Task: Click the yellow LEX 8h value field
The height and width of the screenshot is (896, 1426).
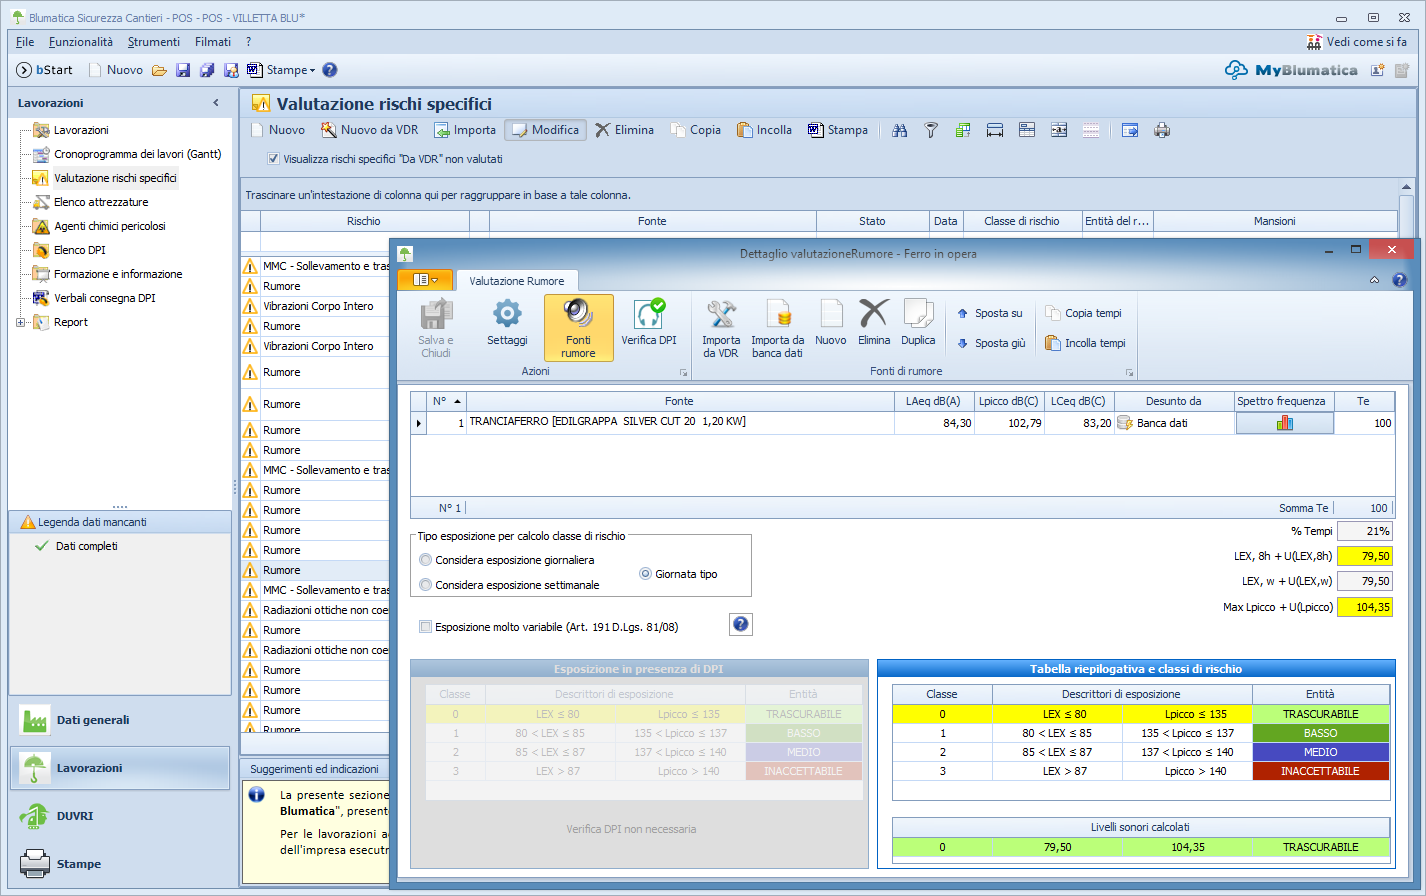Action: [1364, 556]
